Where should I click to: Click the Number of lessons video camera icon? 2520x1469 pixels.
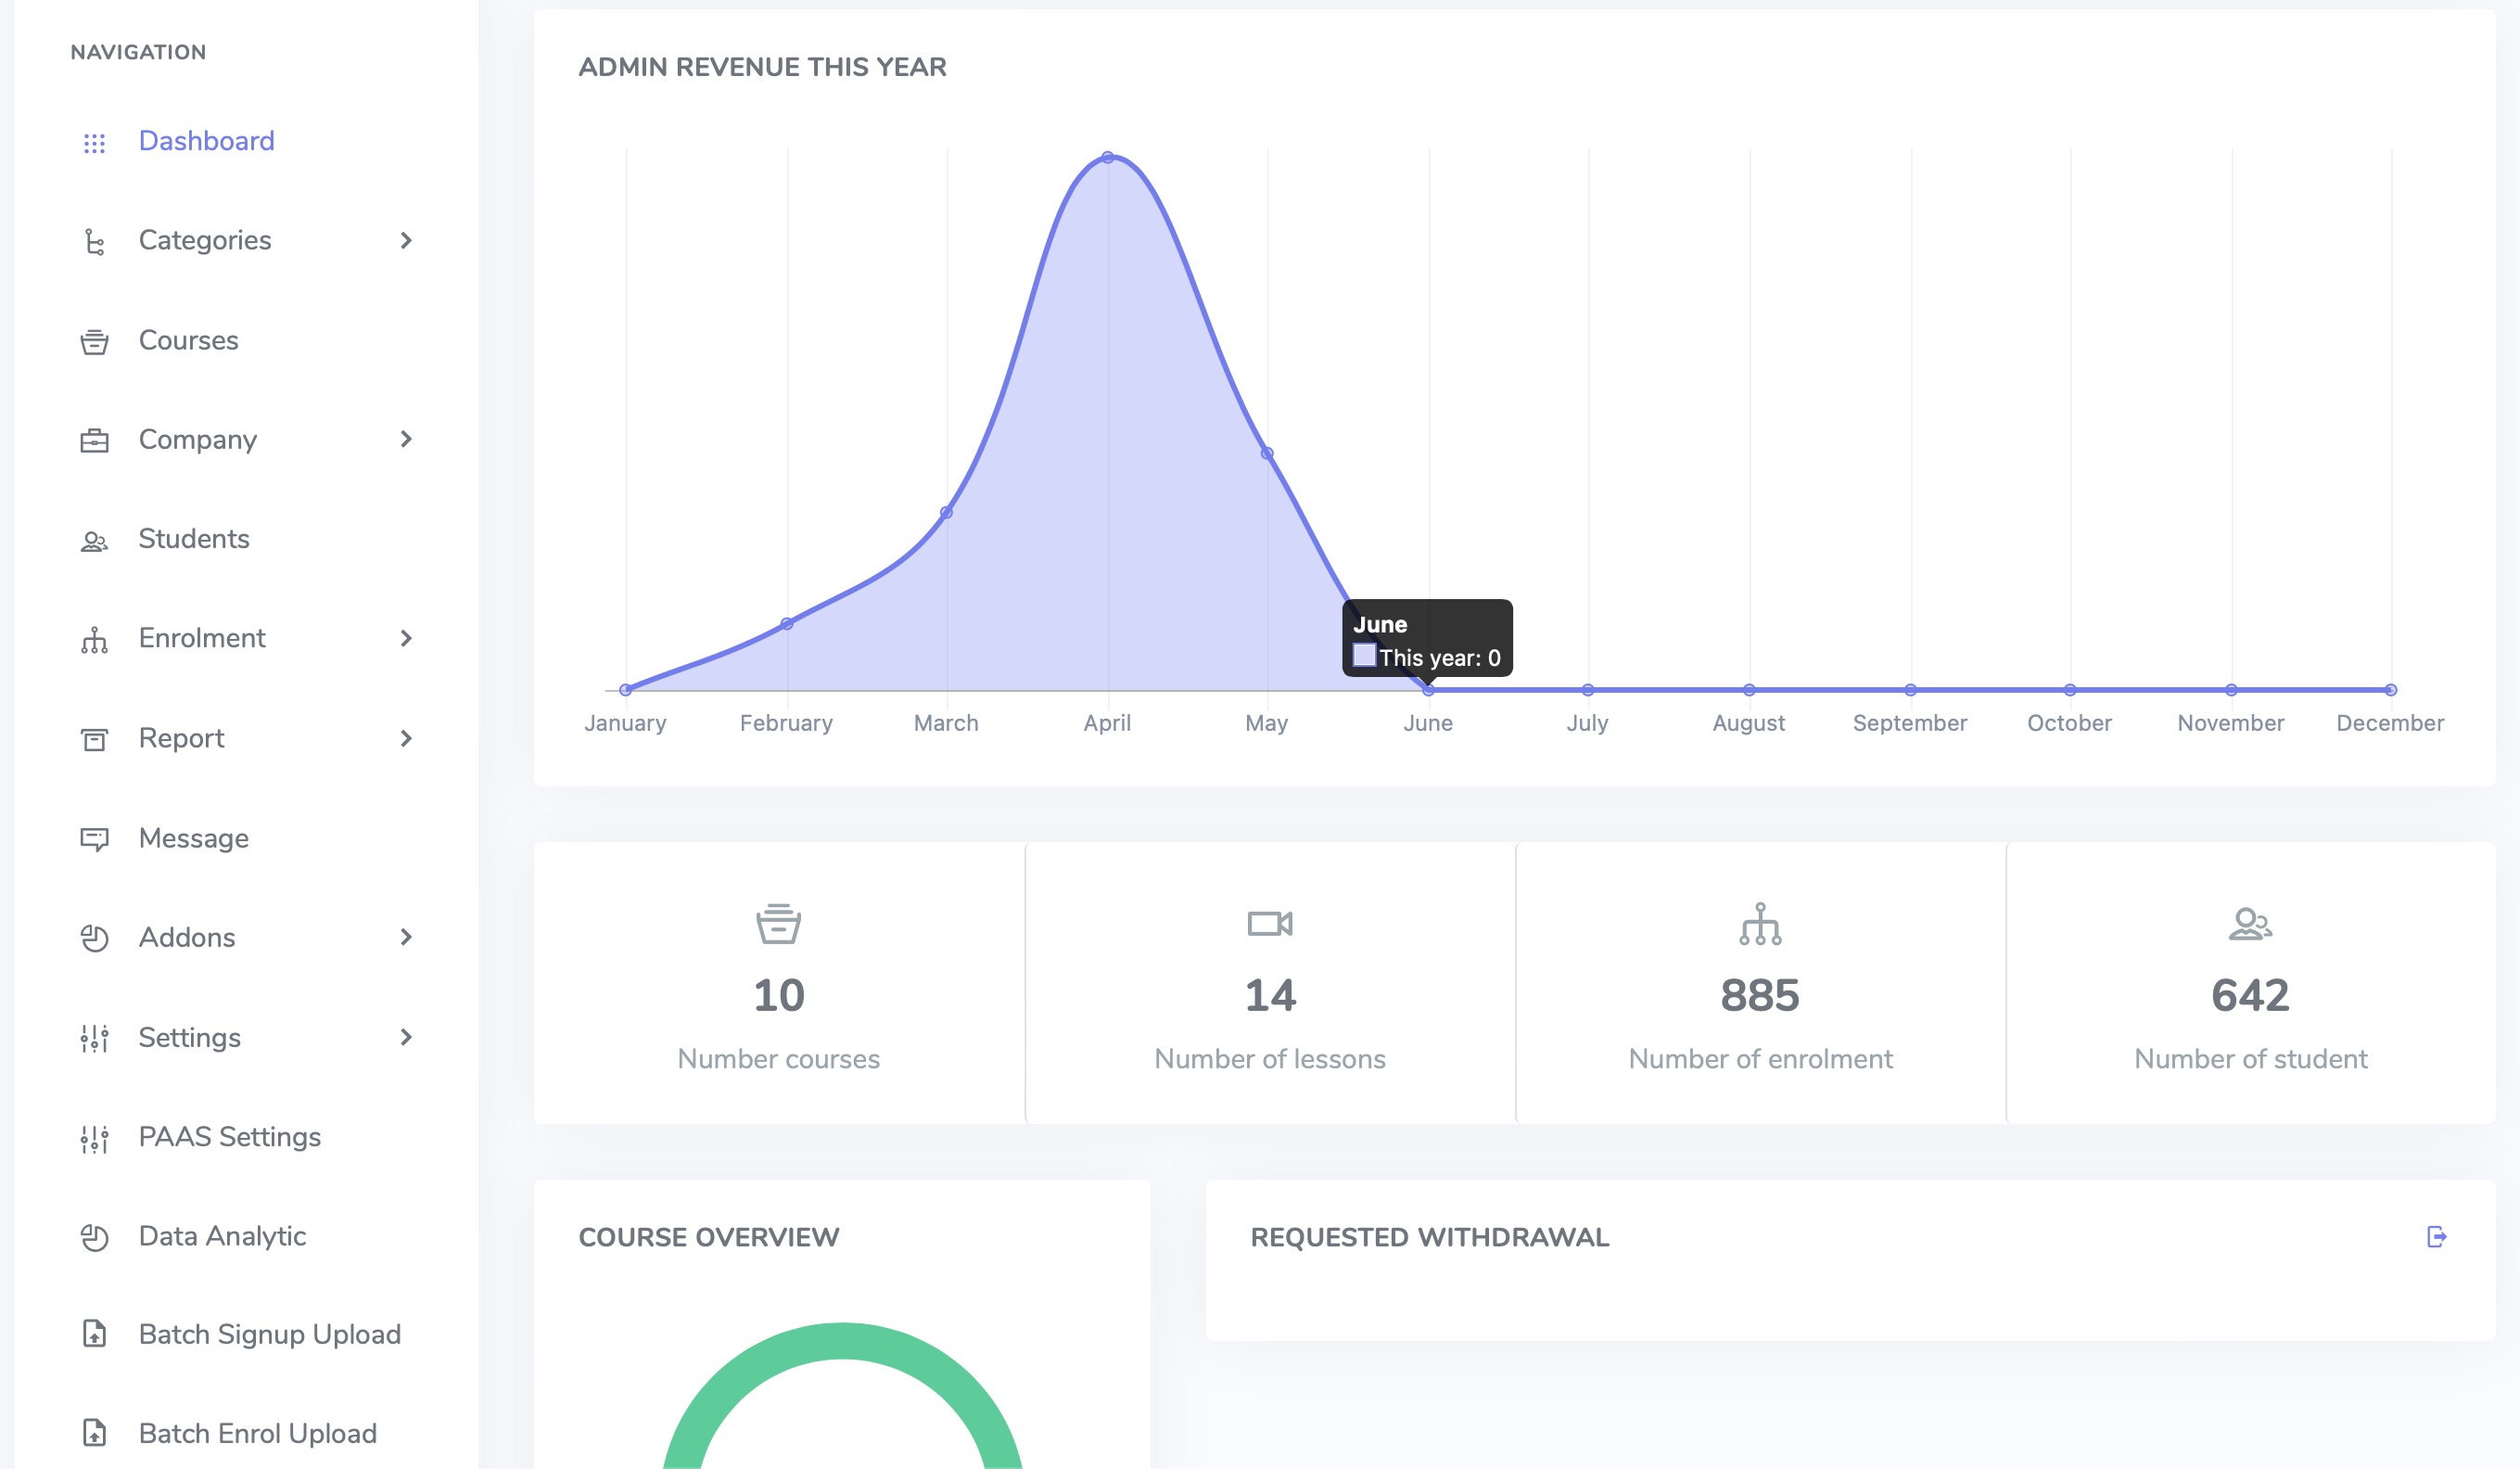tap(1270, 923)
